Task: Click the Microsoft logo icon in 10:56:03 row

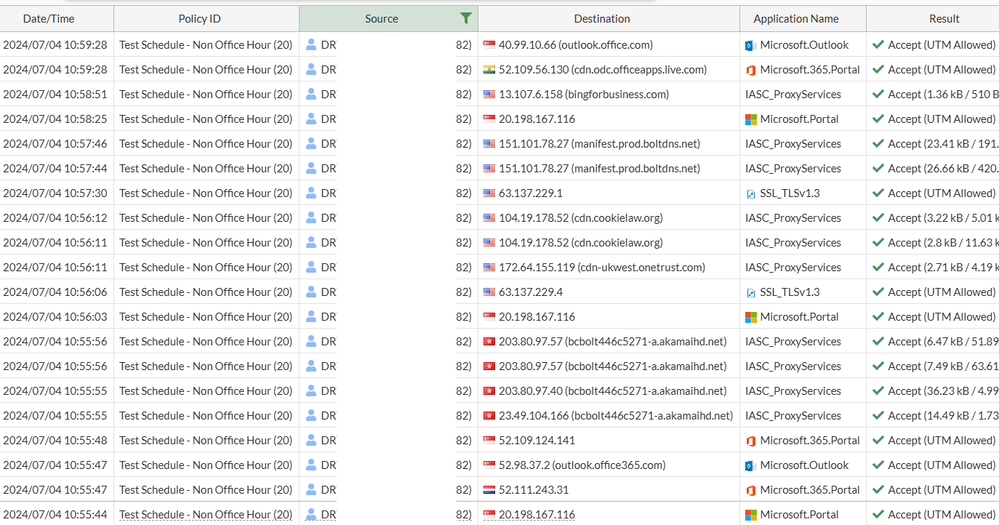Action: click(x=751, y=317)
